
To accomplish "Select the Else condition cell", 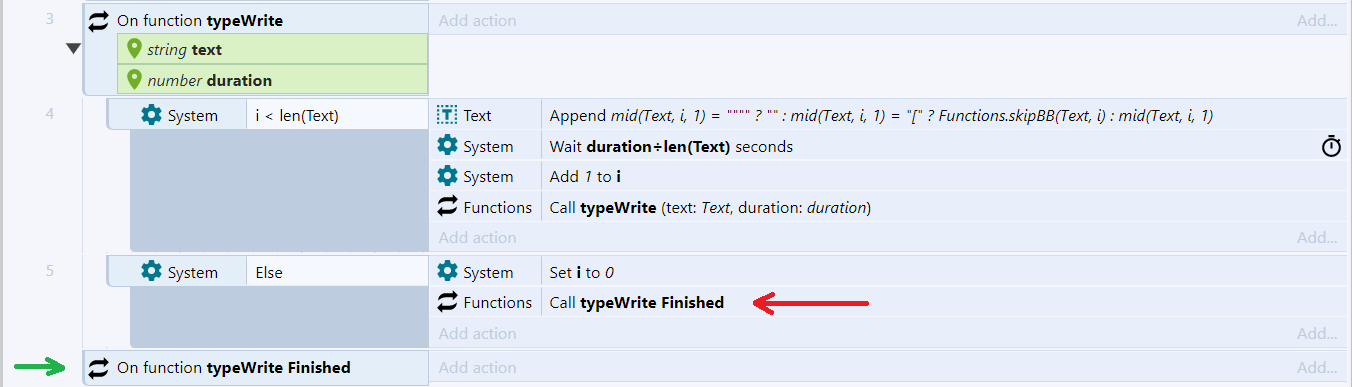I will [338, 272].
